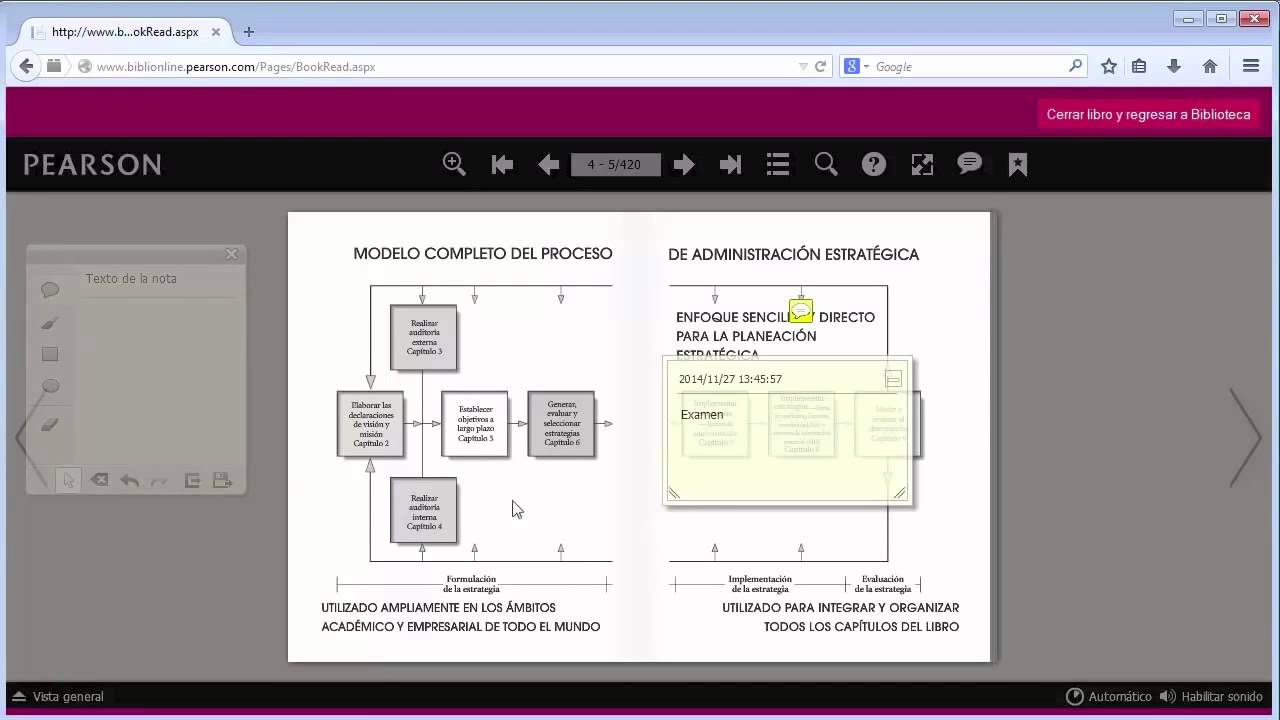The image size is (1280, 720).
Task: Reload the page in browser
Action: click(820, 67)
